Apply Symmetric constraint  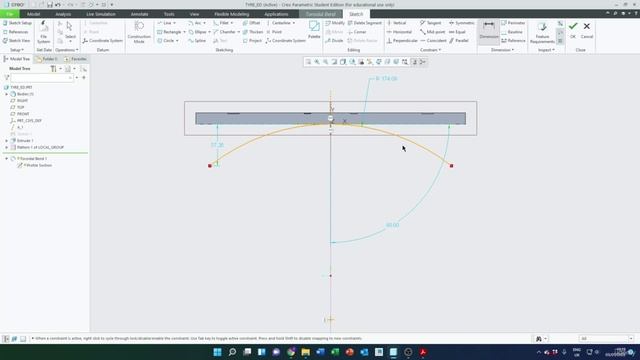[462, 23]
